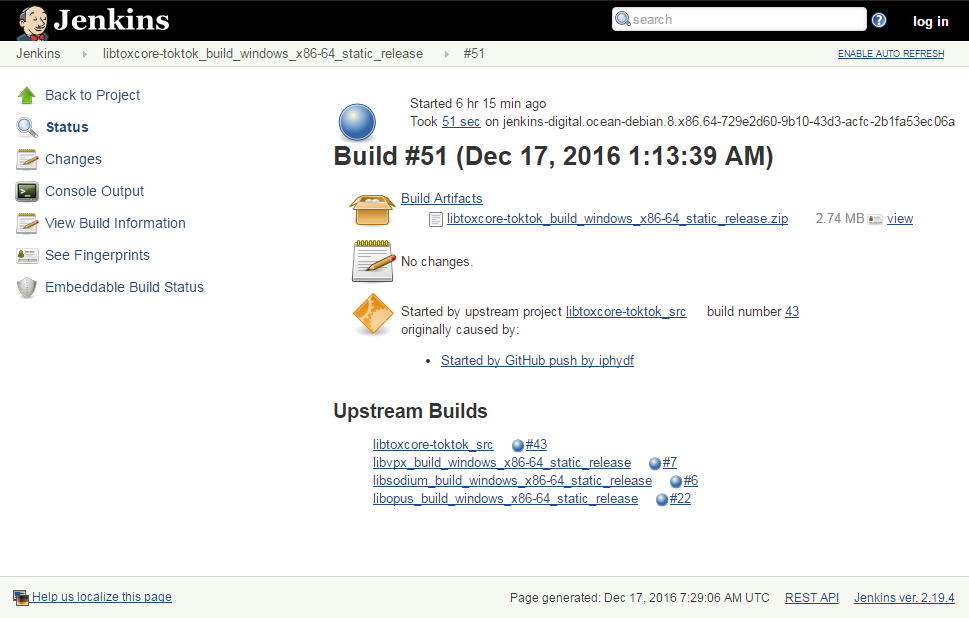
Task: Download the static_release.zip artifact link
Action: point(617,219)
